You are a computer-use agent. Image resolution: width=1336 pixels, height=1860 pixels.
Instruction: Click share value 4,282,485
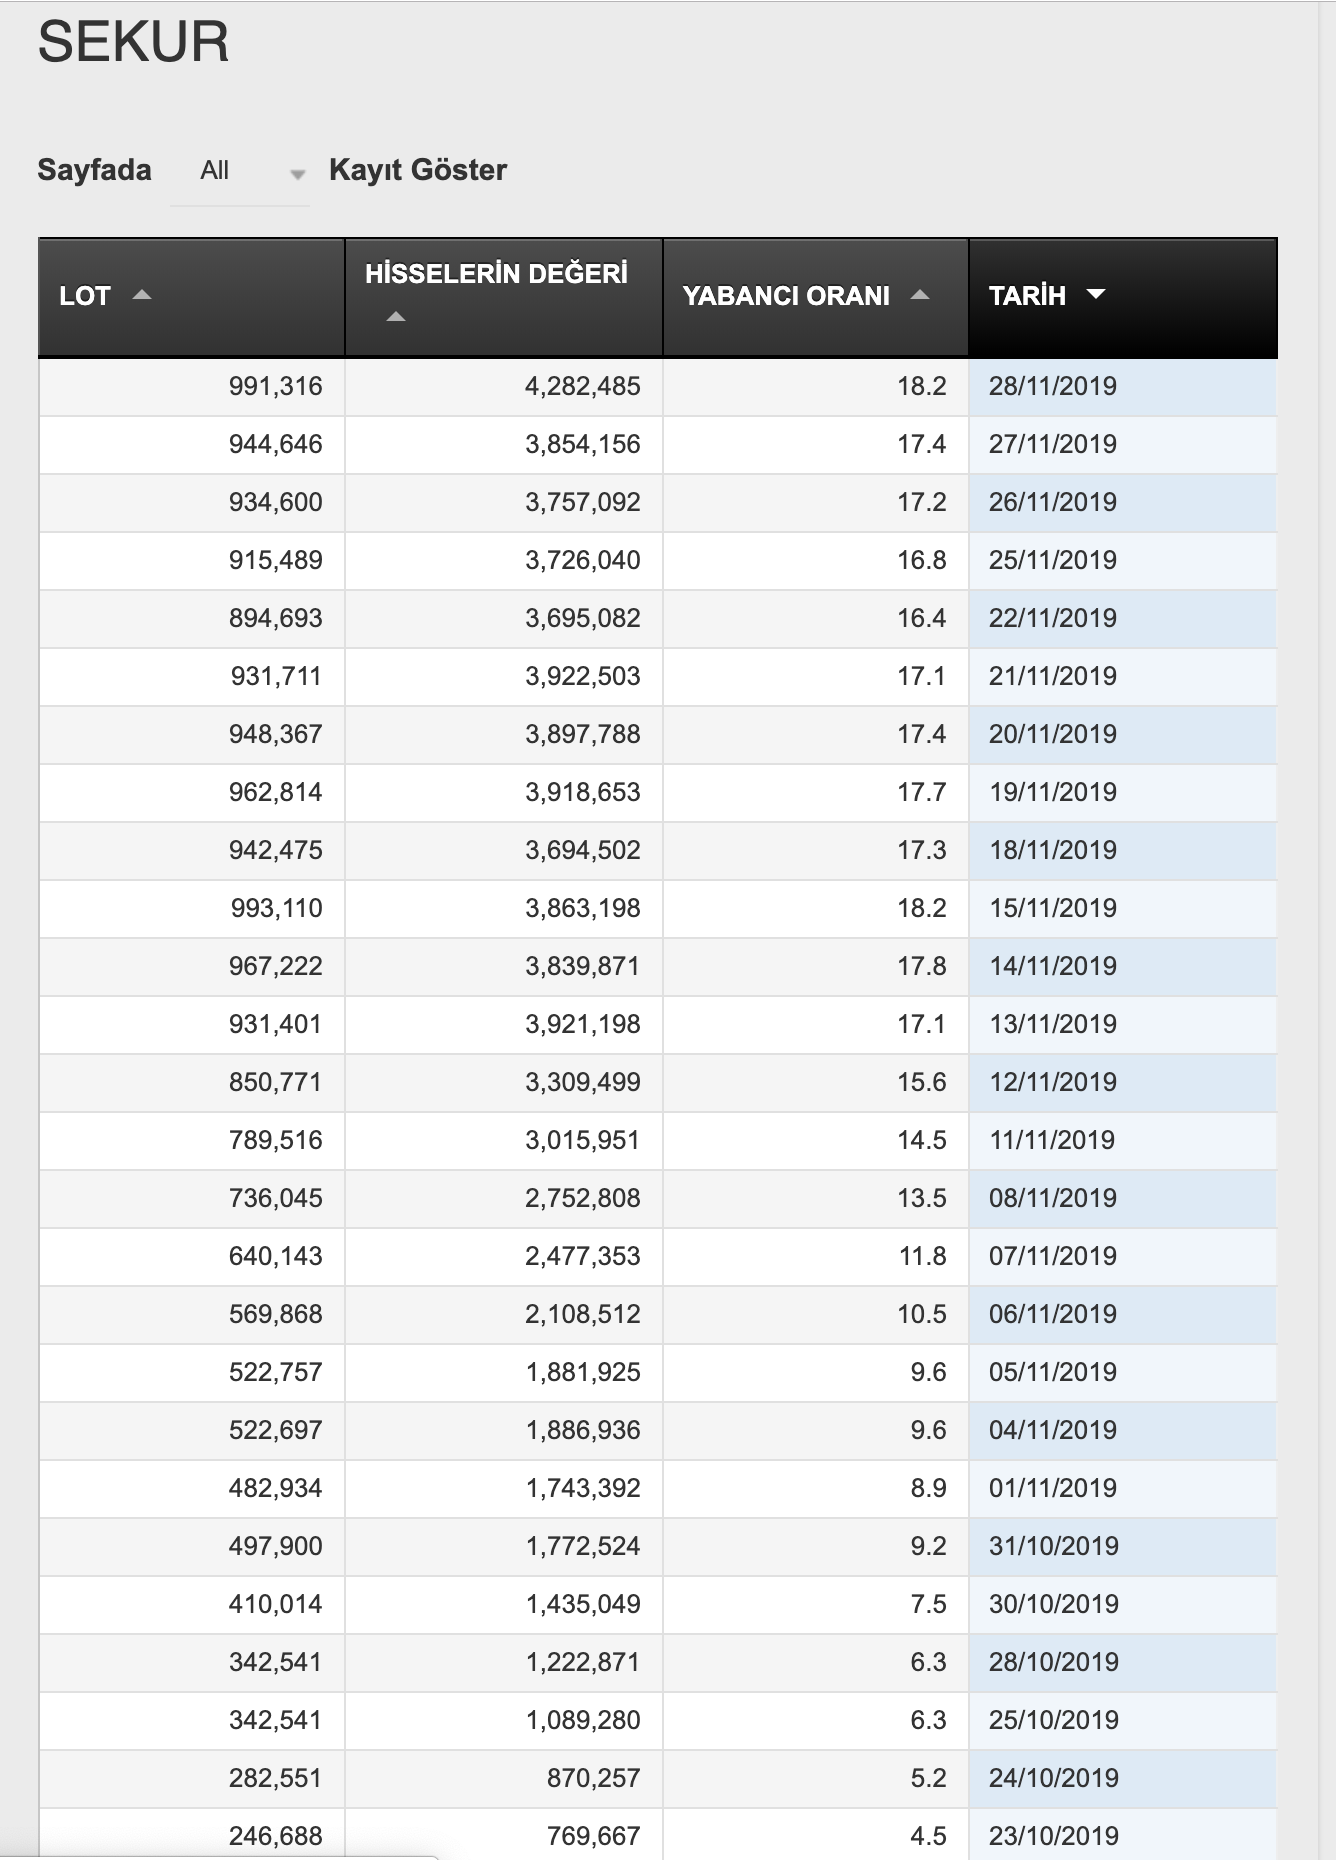tap(583, 387)
